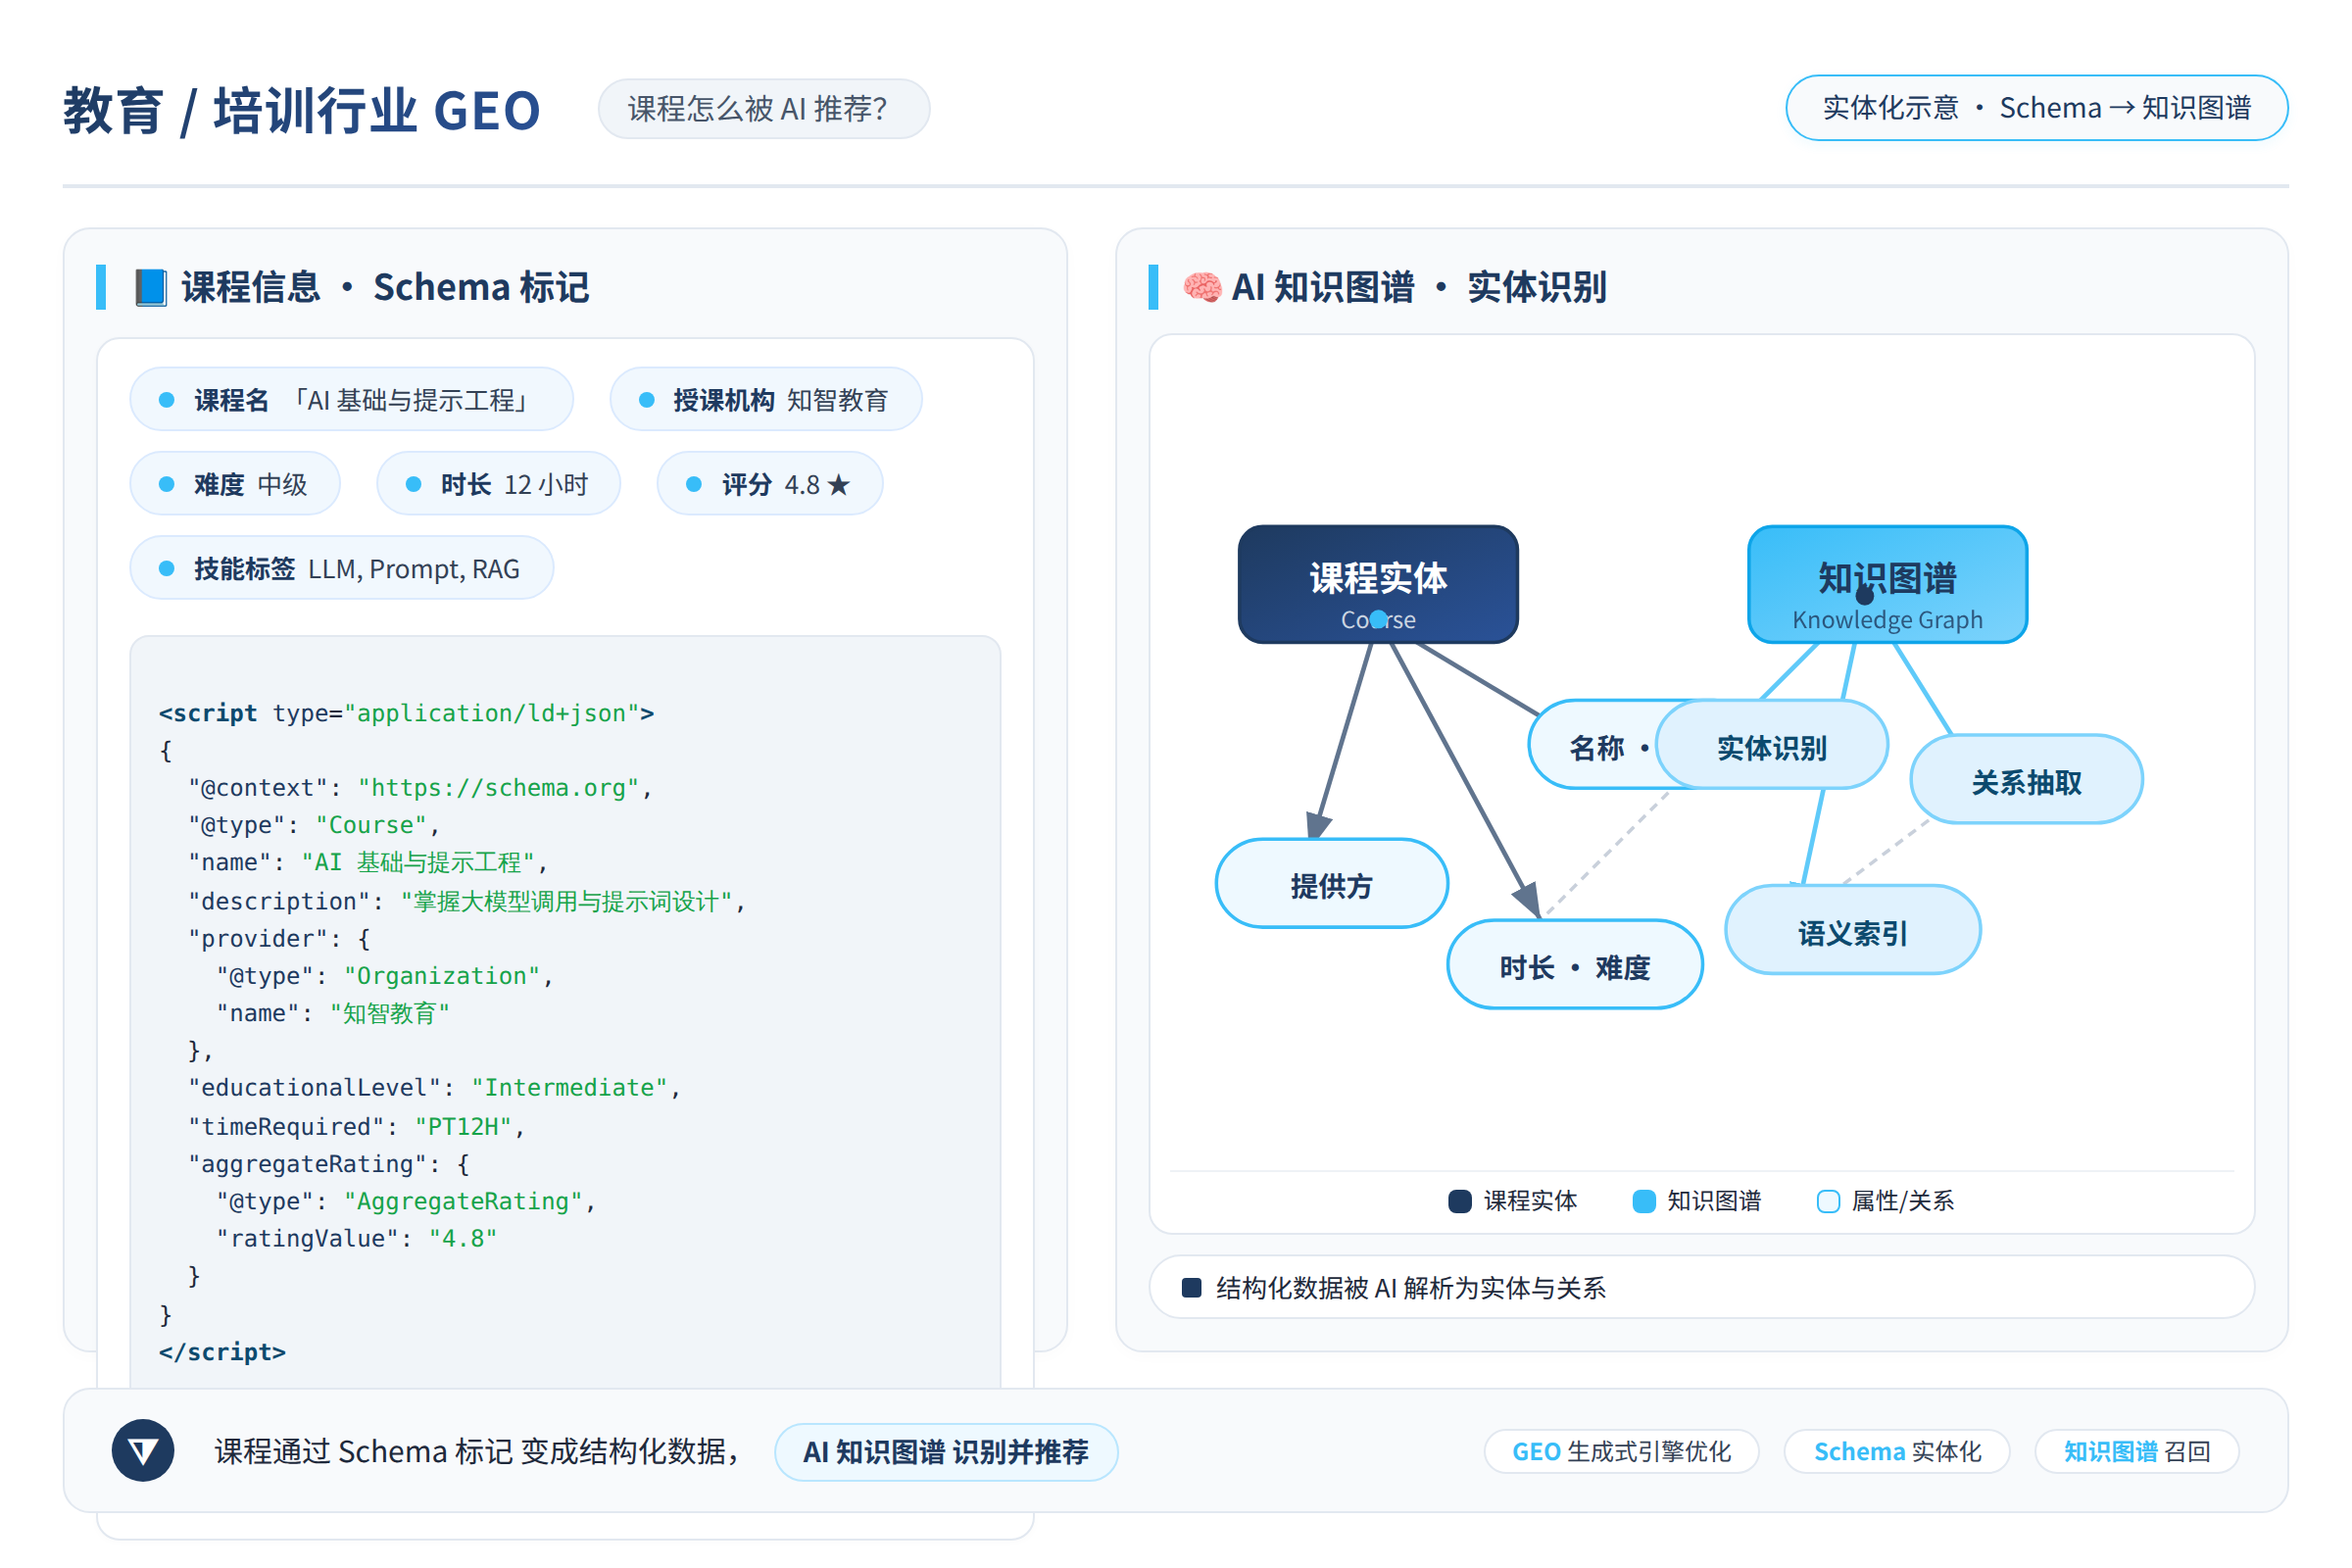Screen dimensions: 2352x1568
Task: Click the 教育 / 培训行业 GEO title
Action: pos(302,110)
